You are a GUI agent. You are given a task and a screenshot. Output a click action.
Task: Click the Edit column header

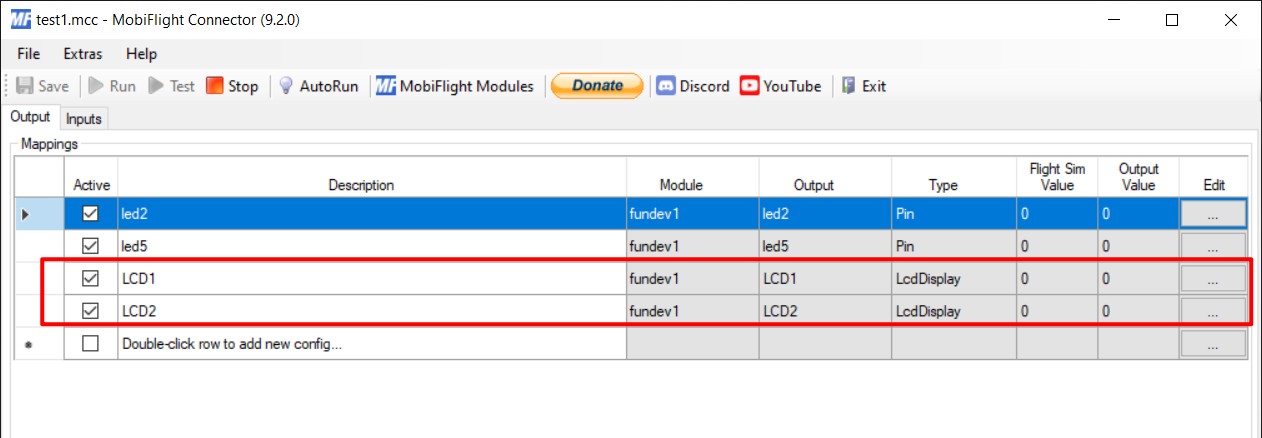(x=1213, y=177)
